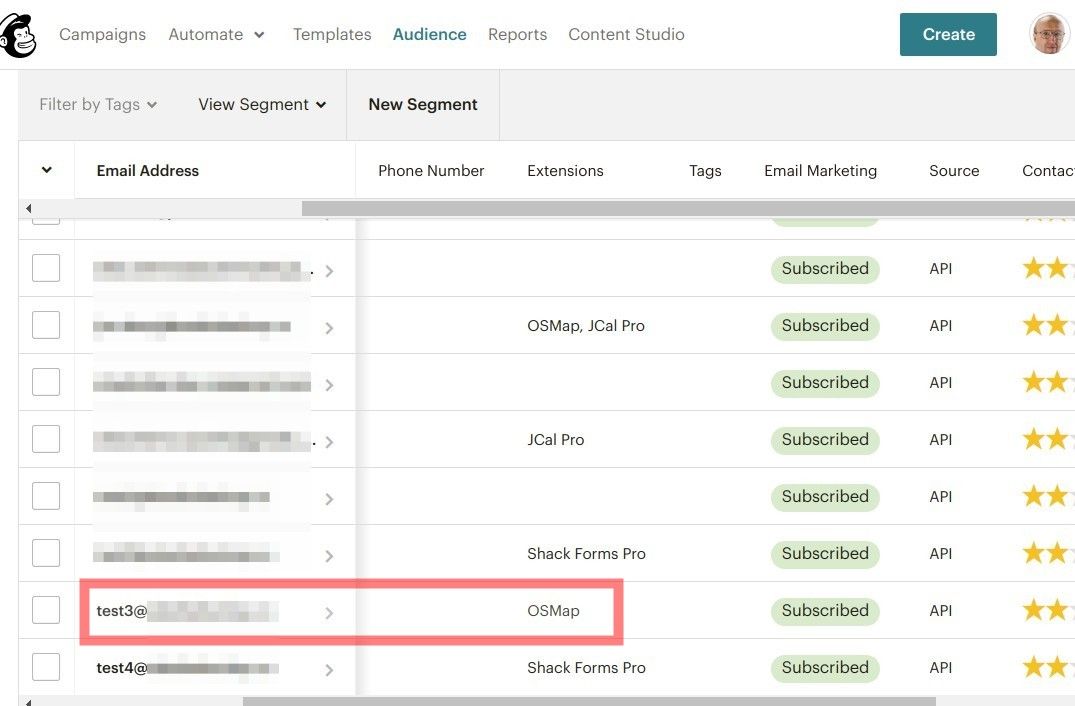Select the Audience tab
The height and width of the screenshot is (706, 1075).
(429, 34)
